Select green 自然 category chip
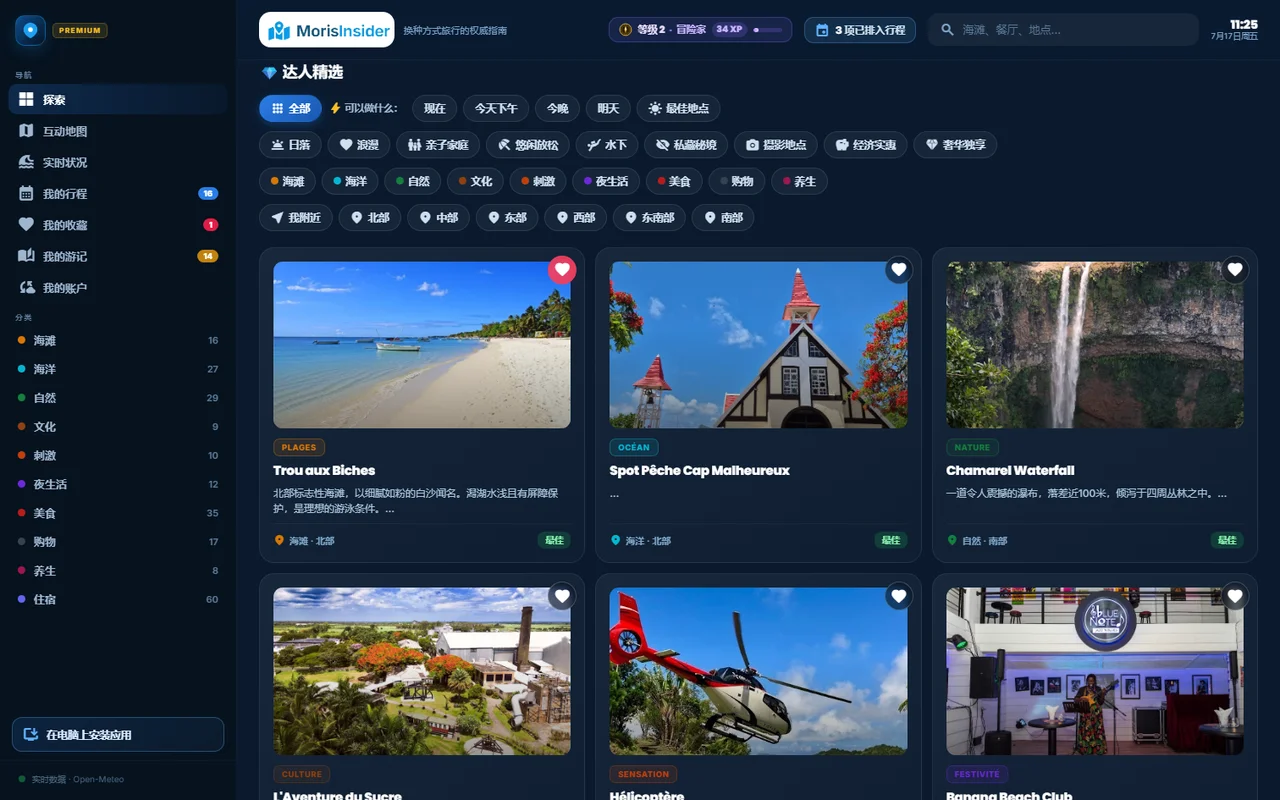The image size is (1280, 800). [413, 181]
